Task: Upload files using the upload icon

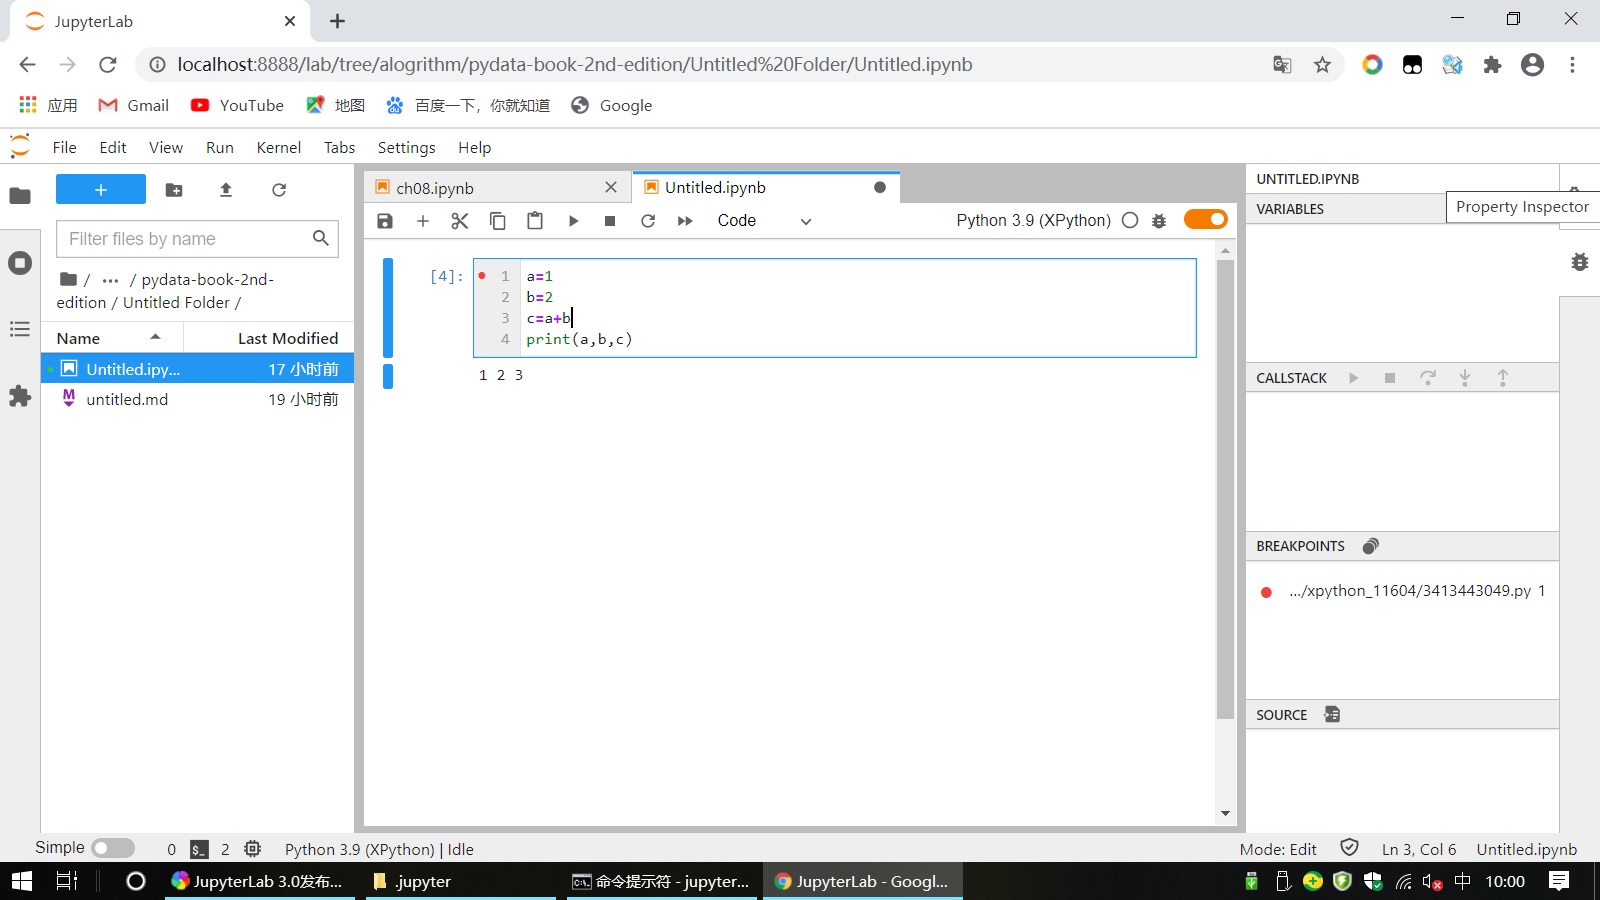Action: (226, 190)
